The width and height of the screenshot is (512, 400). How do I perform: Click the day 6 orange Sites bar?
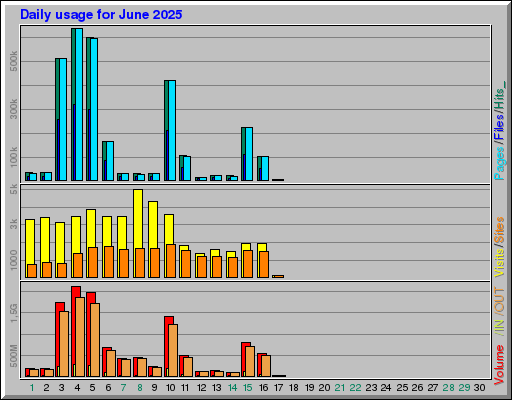pos(109,262)
